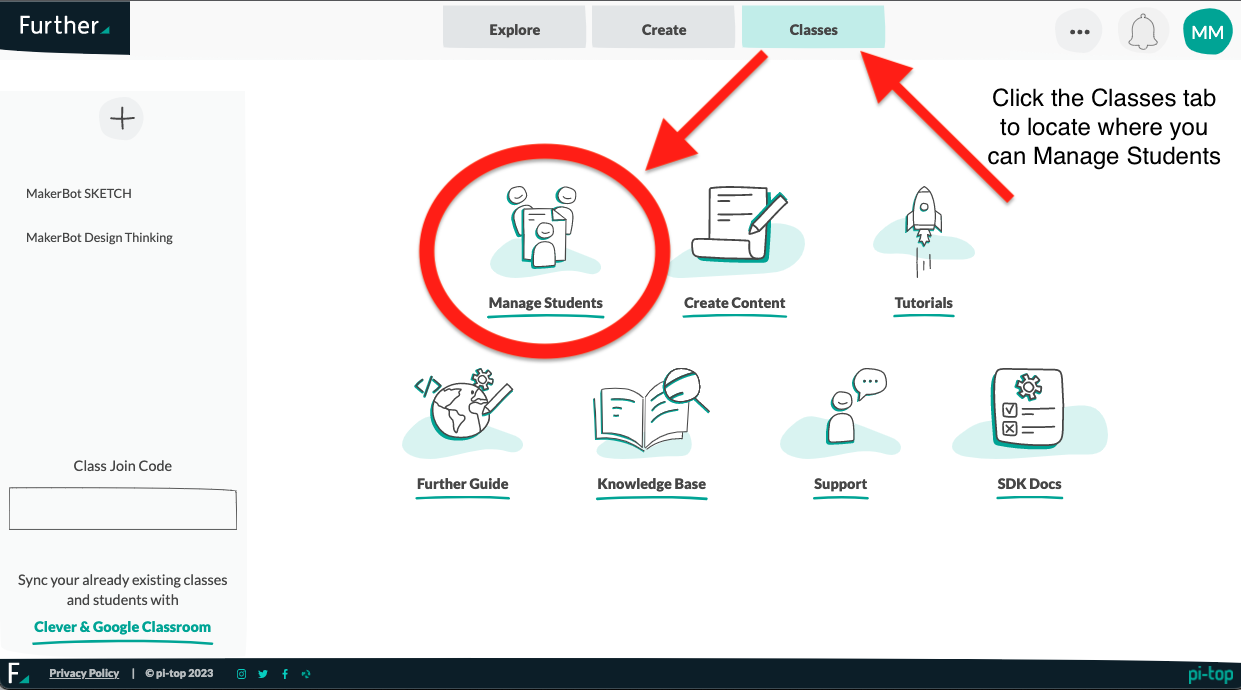Screen dimensions: 1241x690
Task: Open the MM user profile avatar
Action: [x=1208, y=32]
